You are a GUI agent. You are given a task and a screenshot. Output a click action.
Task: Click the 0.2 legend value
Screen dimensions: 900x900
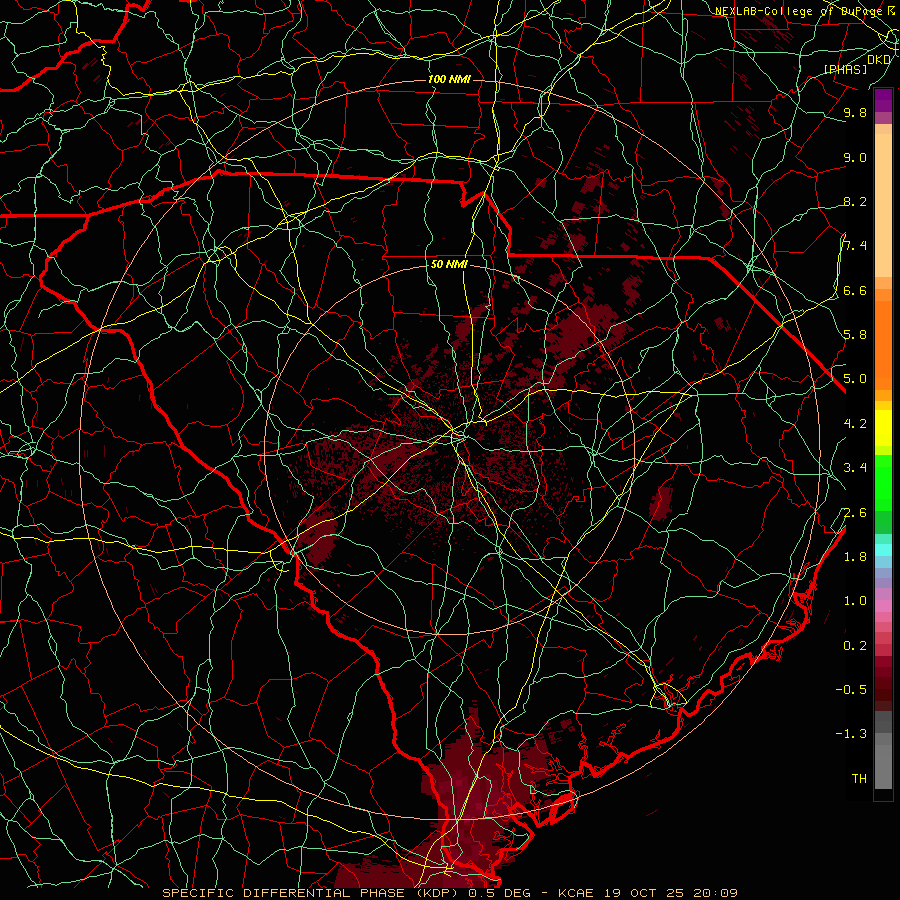point(855,646)
